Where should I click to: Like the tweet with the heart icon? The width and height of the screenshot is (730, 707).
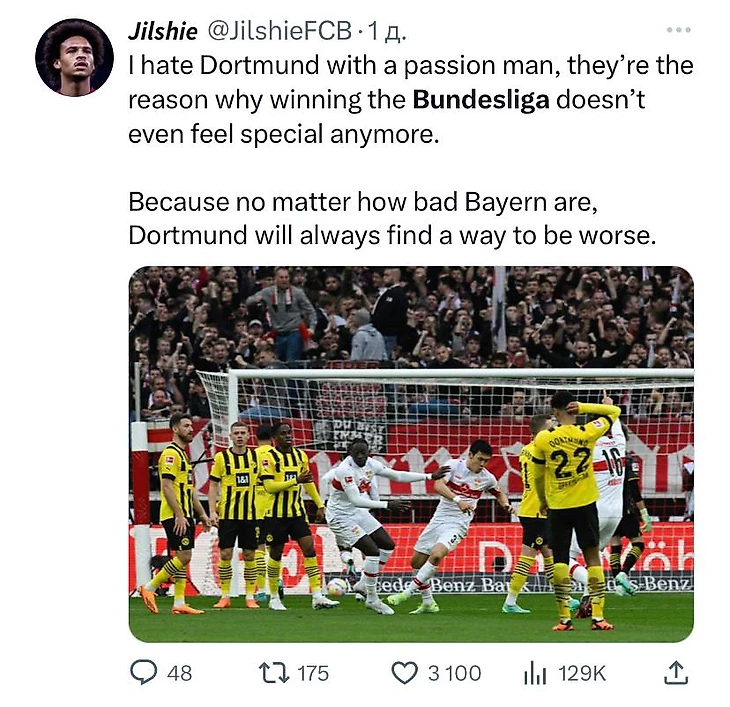(x=404, y=673)
